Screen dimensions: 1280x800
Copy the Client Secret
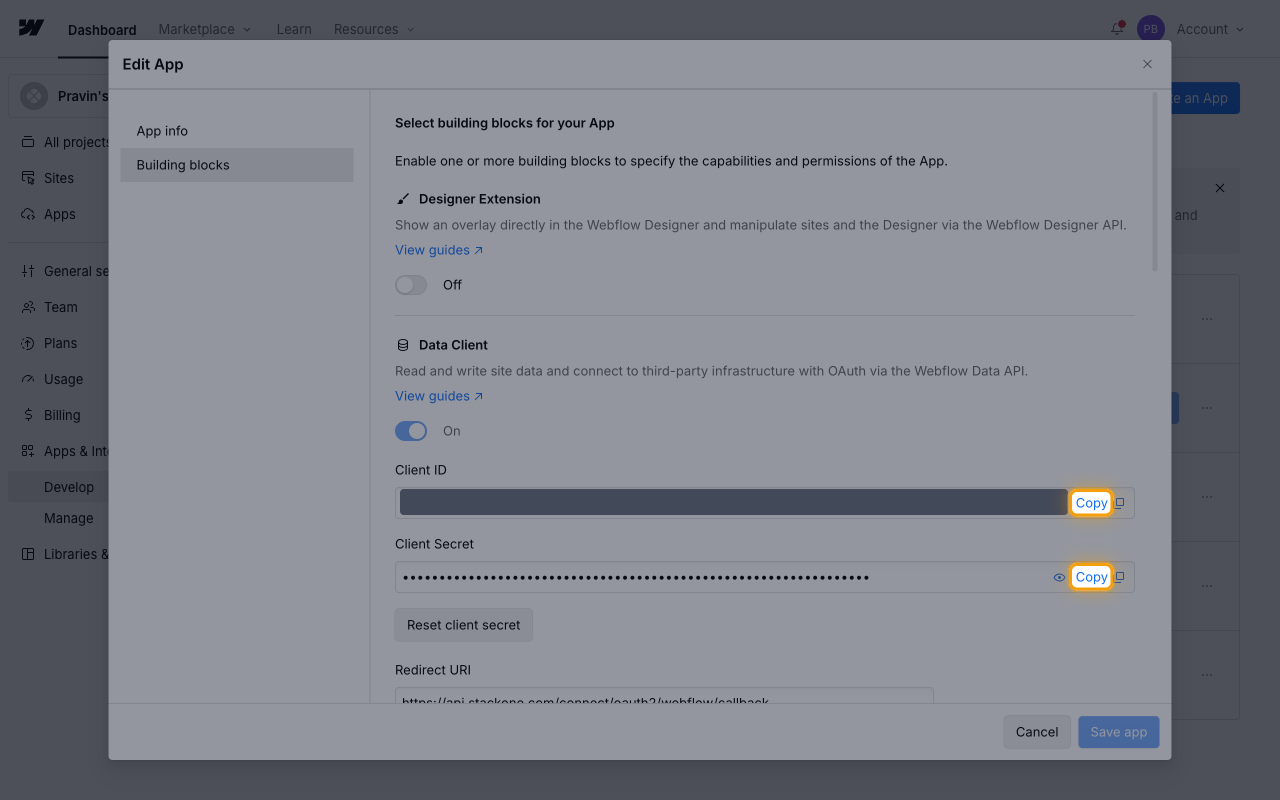pyautogui.click(x=1091, y=577)
